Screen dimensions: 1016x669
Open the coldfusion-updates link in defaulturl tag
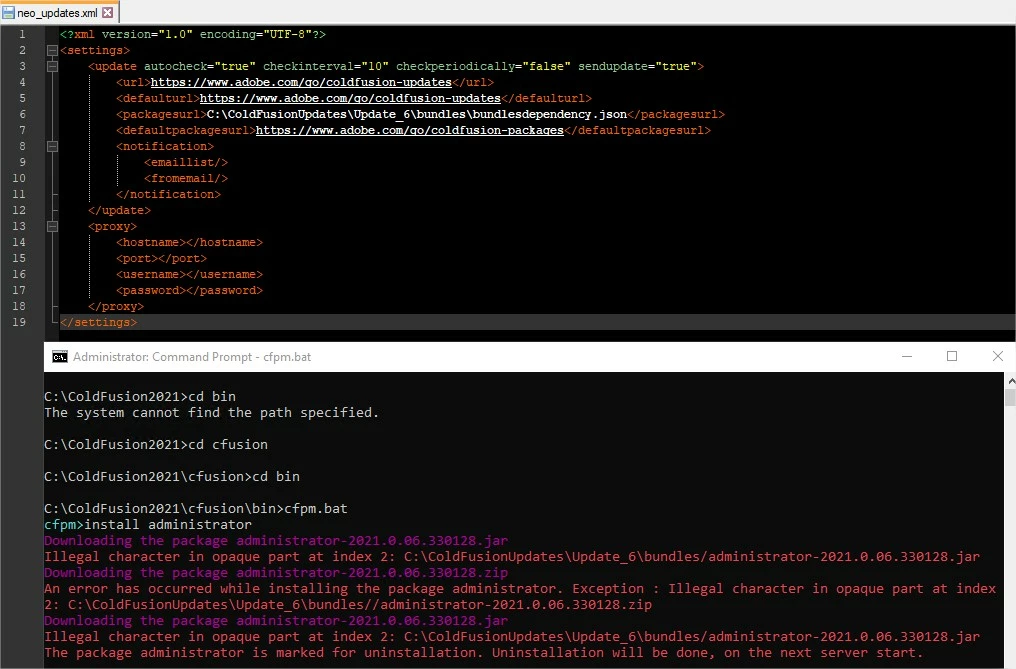pyautogui.click(x=350, y=98)
